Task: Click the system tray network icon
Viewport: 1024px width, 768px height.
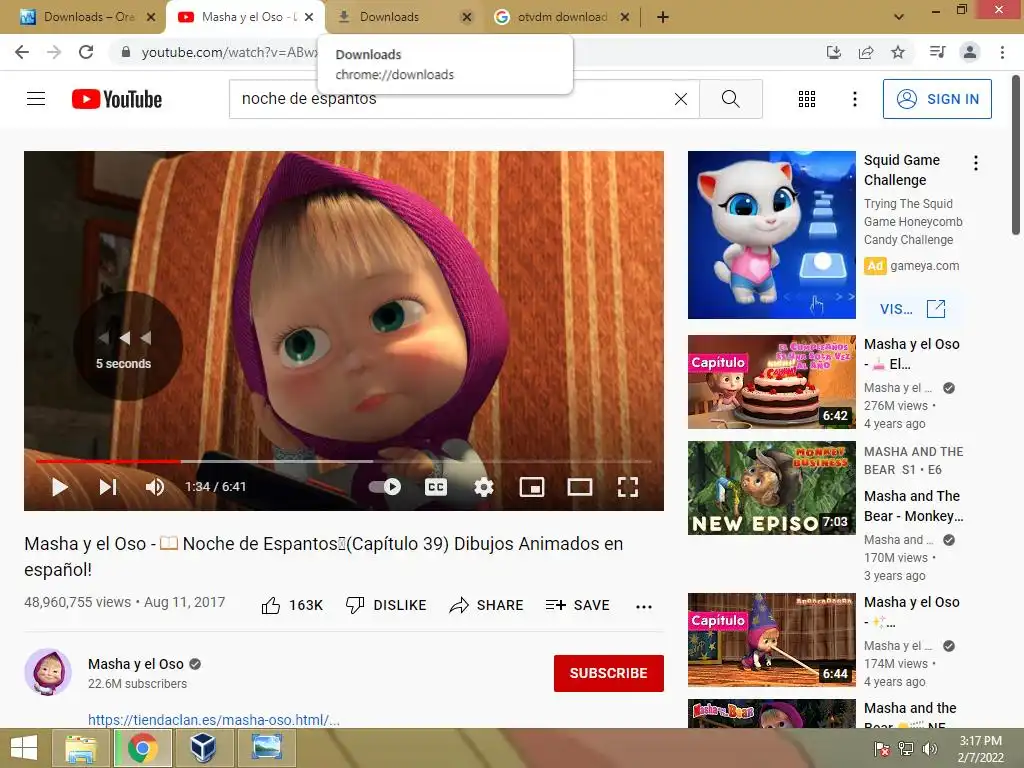Action: point(906,749)
